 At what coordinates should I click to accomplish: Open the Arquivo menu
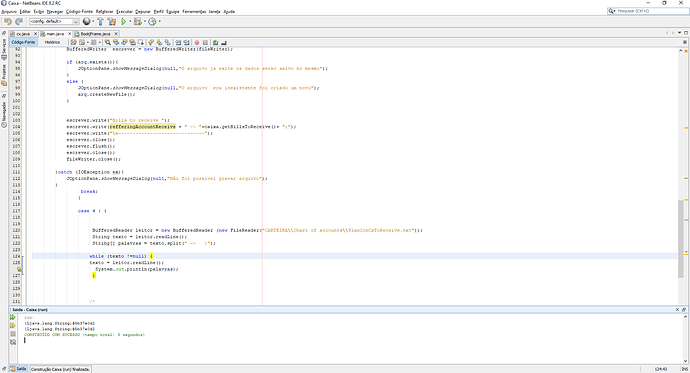(x=9, y=11)
